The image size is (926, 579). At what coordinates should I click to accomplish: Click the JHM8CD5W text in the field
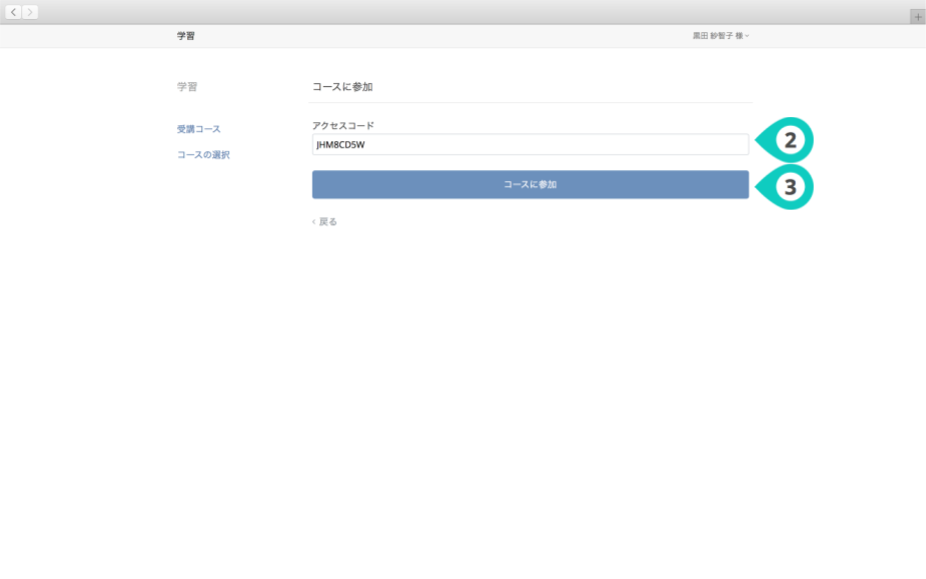point(341,145)
